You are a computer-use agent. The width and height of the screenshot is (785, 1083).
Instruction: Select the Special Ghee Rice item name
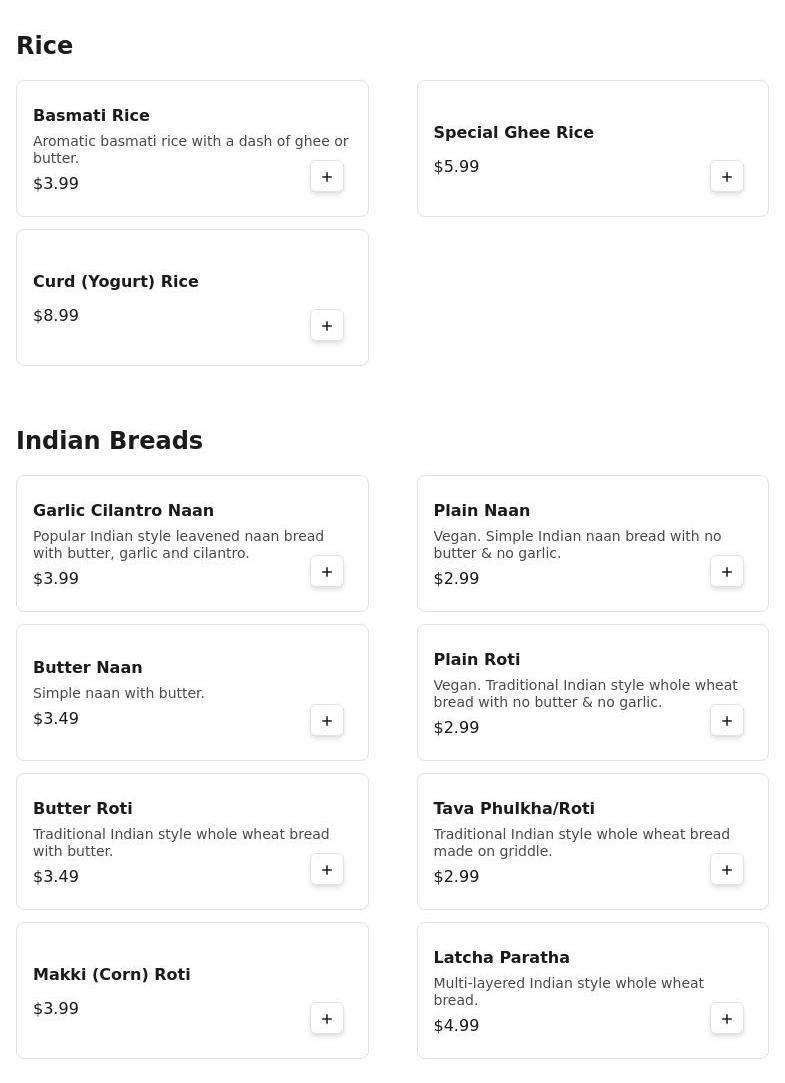point(513,133)
